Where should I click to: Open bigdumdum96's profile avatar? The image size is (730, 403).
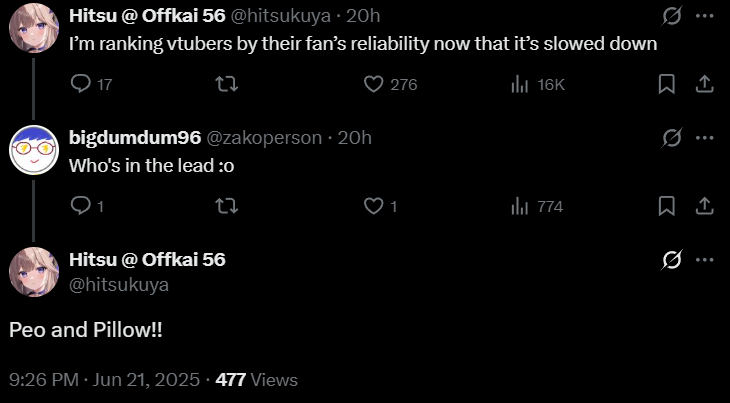click(33, 150)
